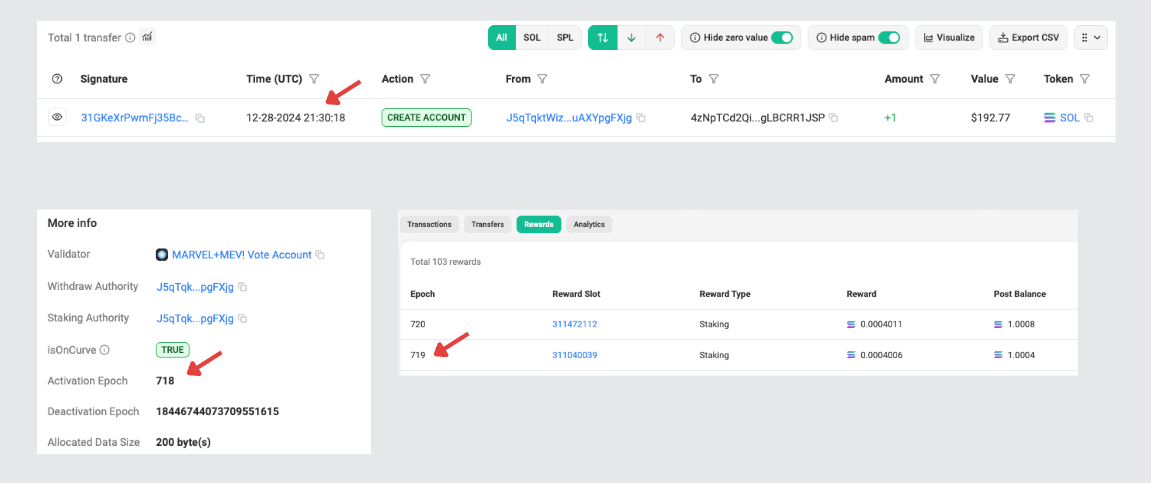Click epoch 719 in rewards table
This screenshot has height=483, width=1151.
pos(418,355)
